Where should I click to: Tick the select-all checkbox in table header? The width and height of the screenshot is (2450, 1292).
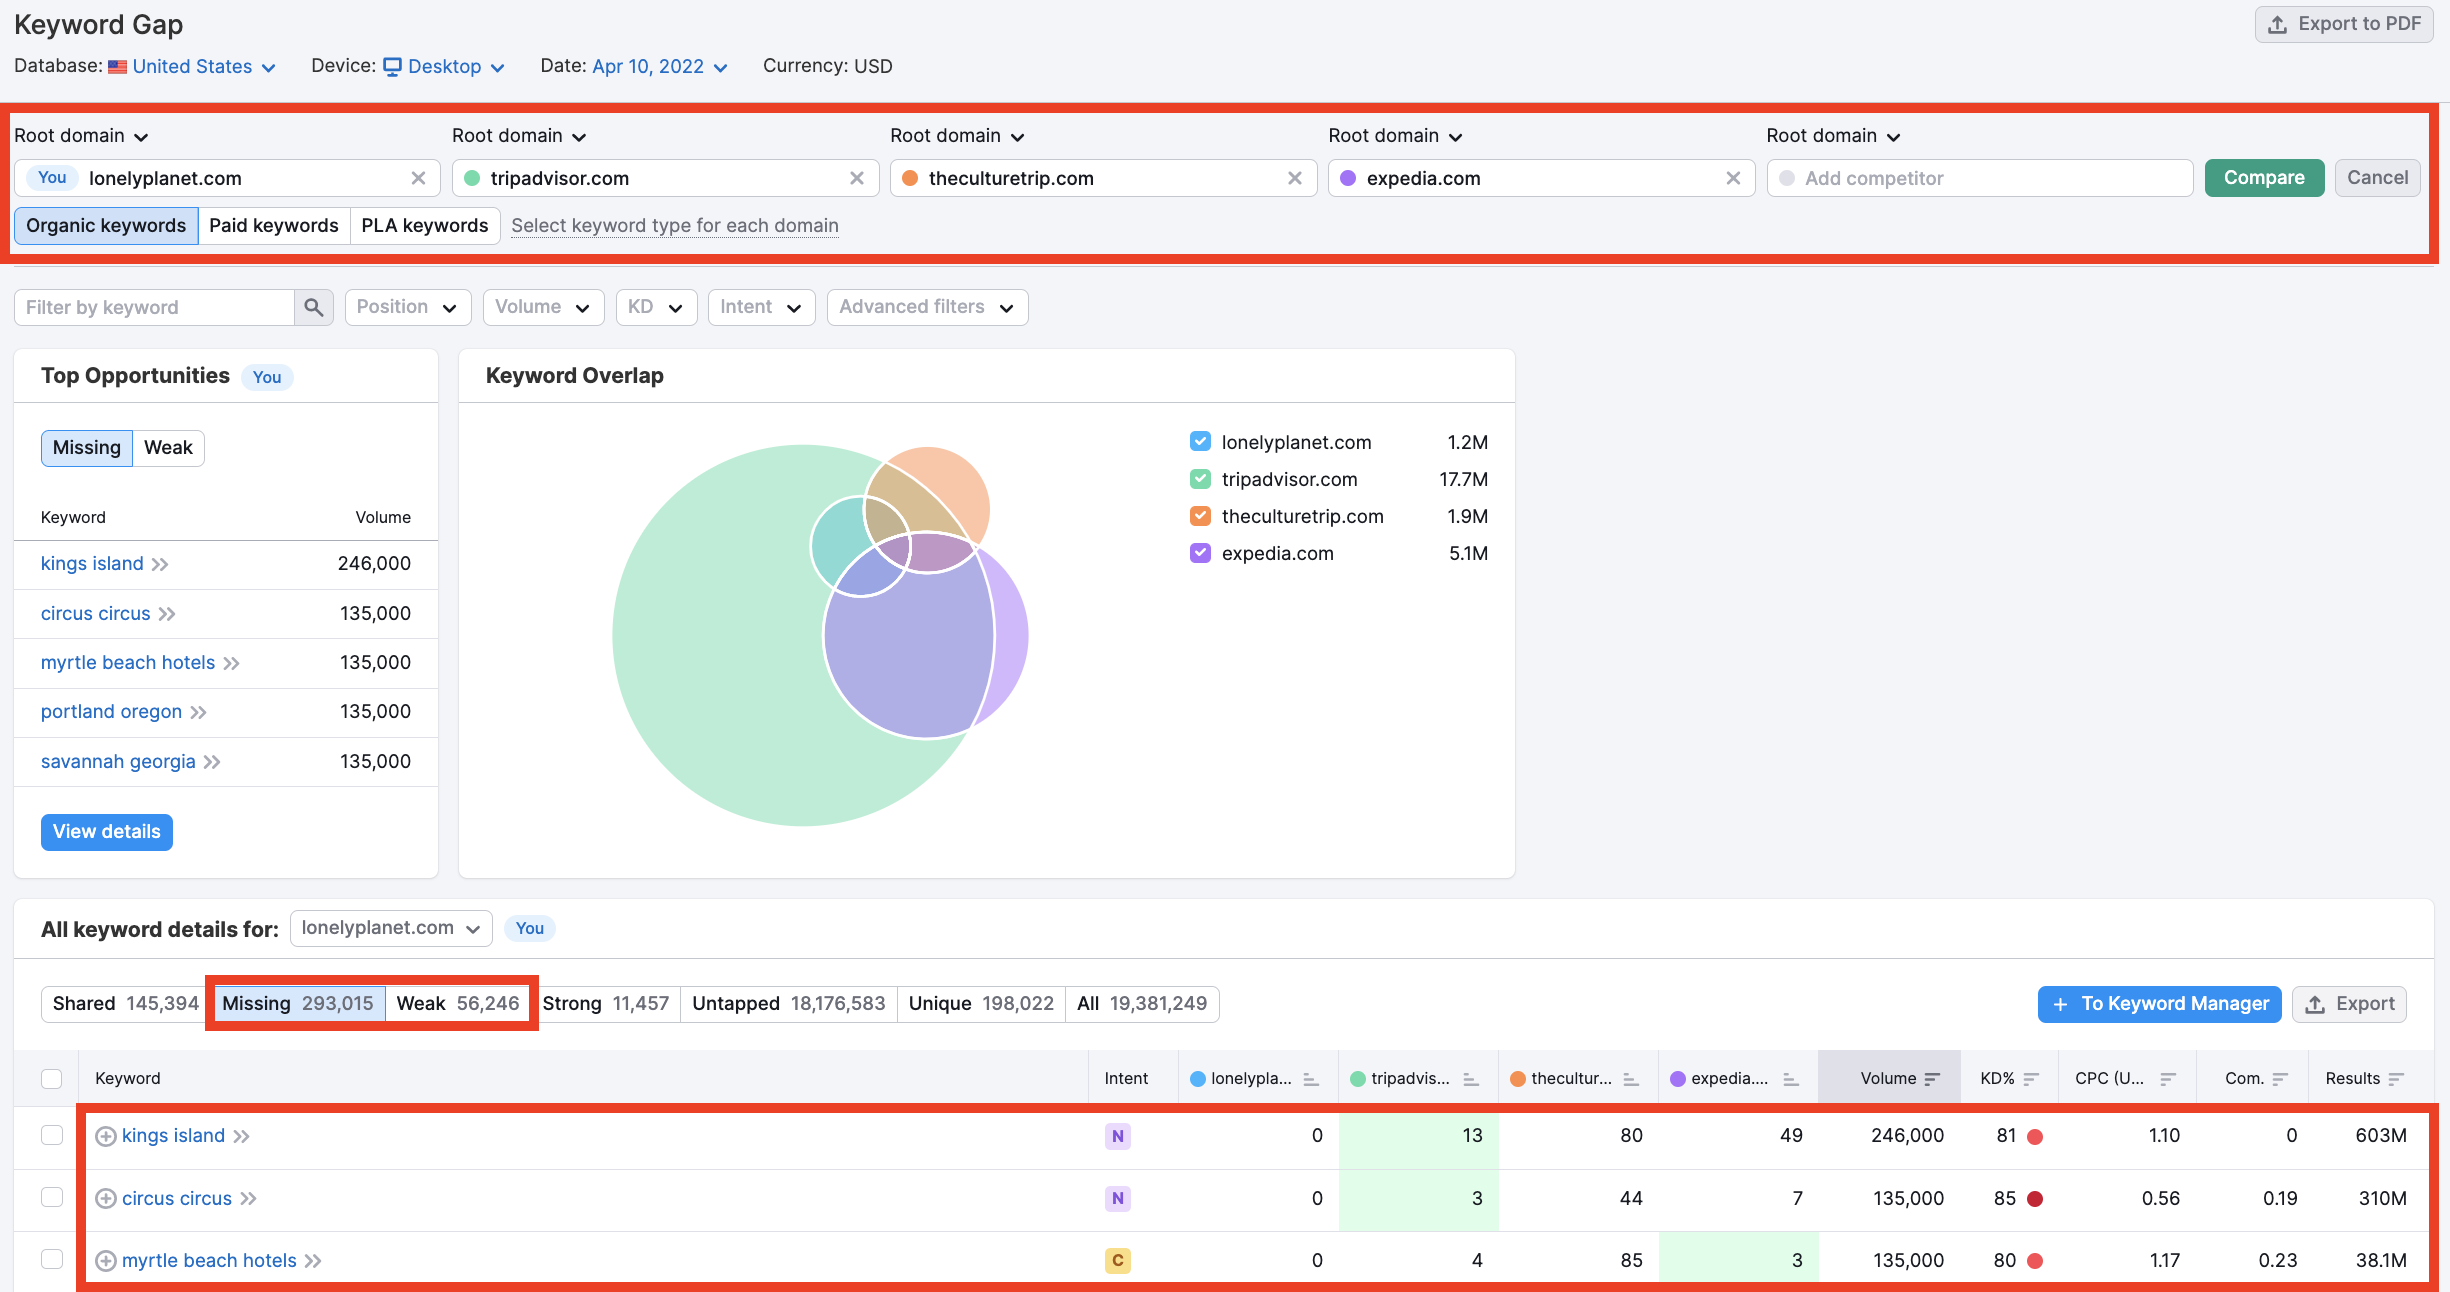(52, 1079)
